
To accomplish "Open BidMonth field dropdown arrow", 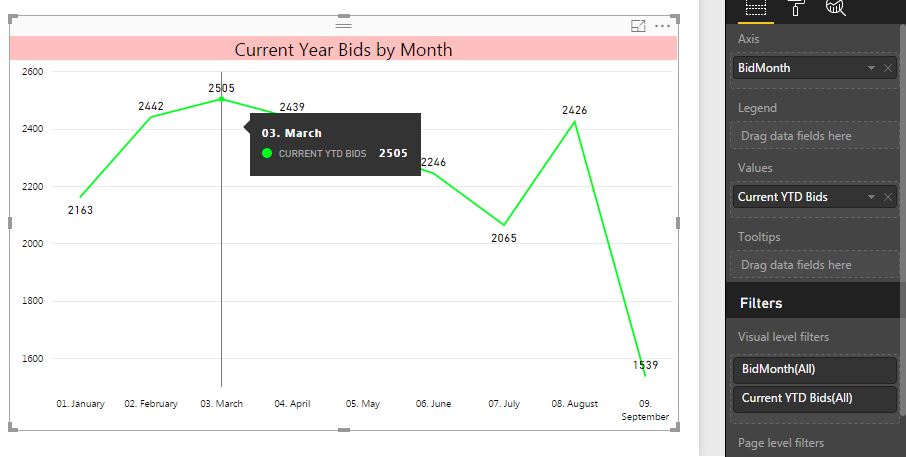I will point(871,68).
